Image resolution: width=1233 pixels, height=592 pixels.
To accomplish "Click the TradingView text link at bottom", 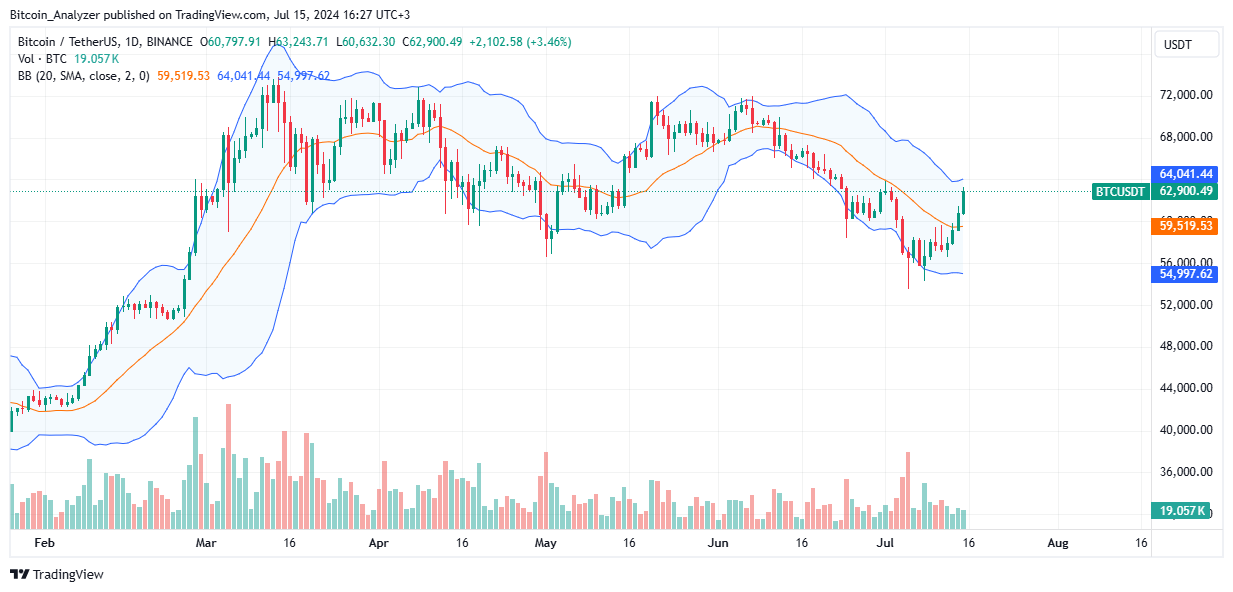I will pos(68,574).
